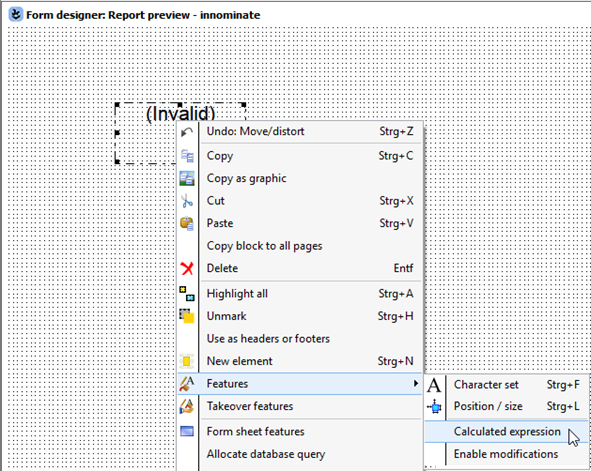
Task: Click the Character set letter A icon
Action: tap(434, 385)
